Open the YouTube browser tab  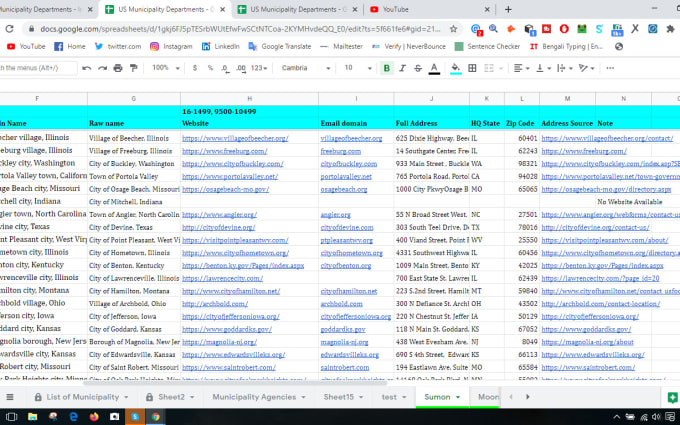pos(429,9)
